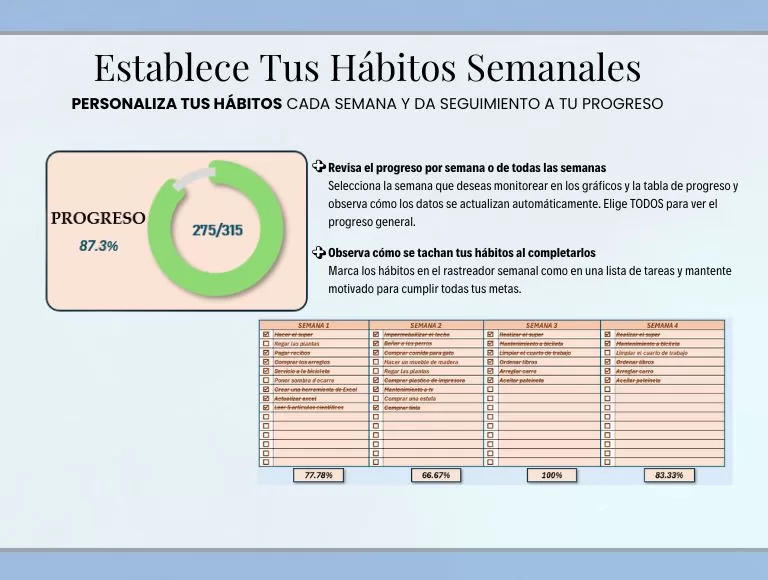Check the "Comprar una estufa" habit box

pos(376,398)
